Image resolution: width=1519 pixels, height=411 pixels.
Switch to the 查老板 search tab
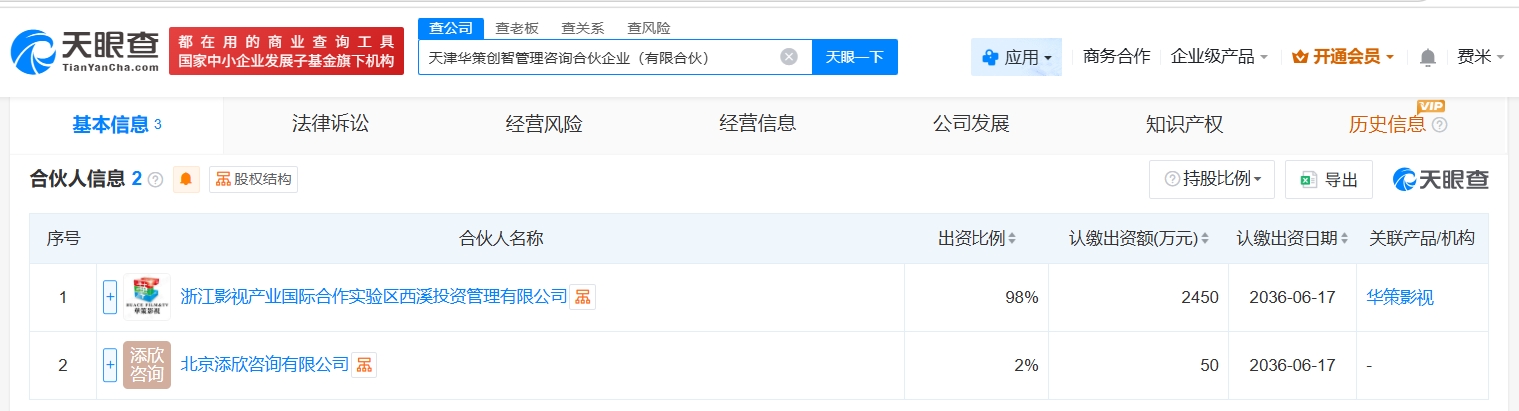pos(517,28)
